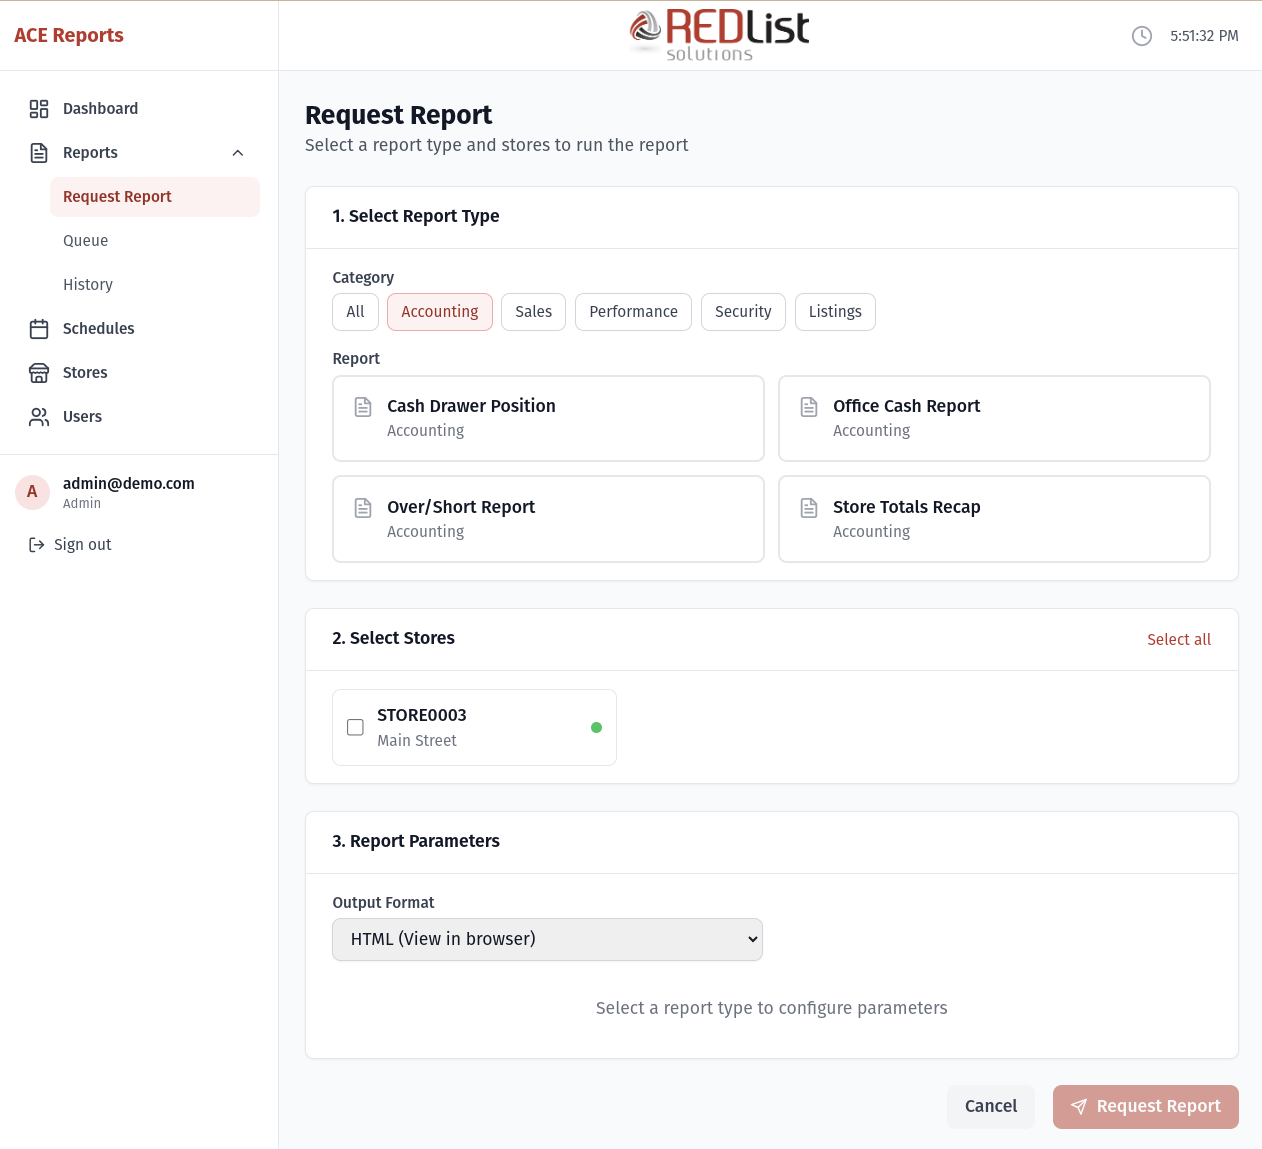Click the Users icon in the sidebar

[39, 416]
